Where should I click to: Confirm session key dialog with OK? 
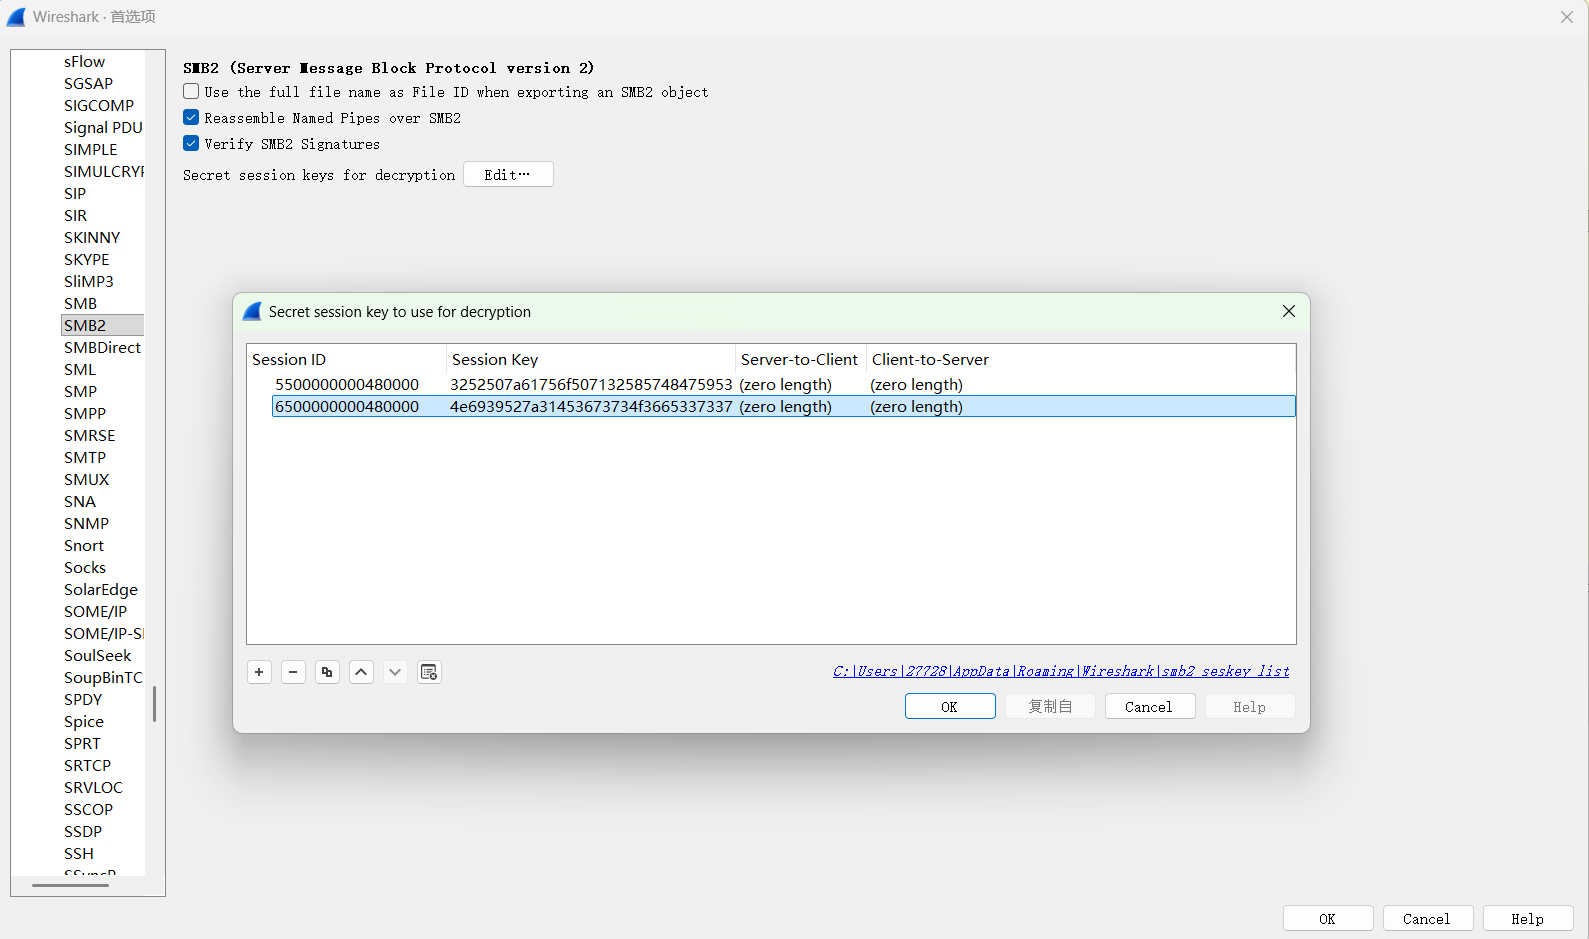(949, 707)
